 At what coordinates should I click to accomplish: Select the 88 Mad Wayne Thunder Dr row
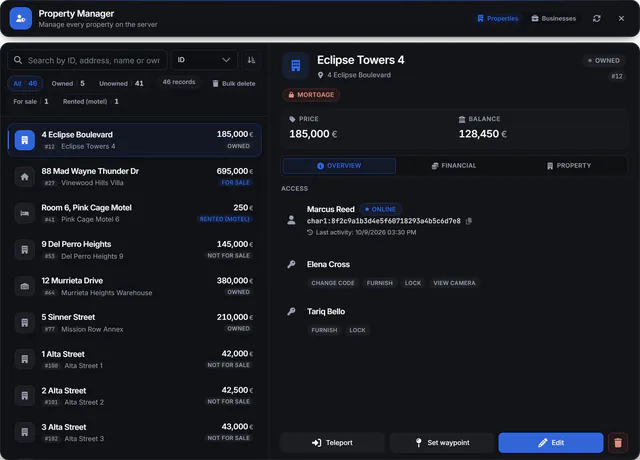(x=134, y=177)
